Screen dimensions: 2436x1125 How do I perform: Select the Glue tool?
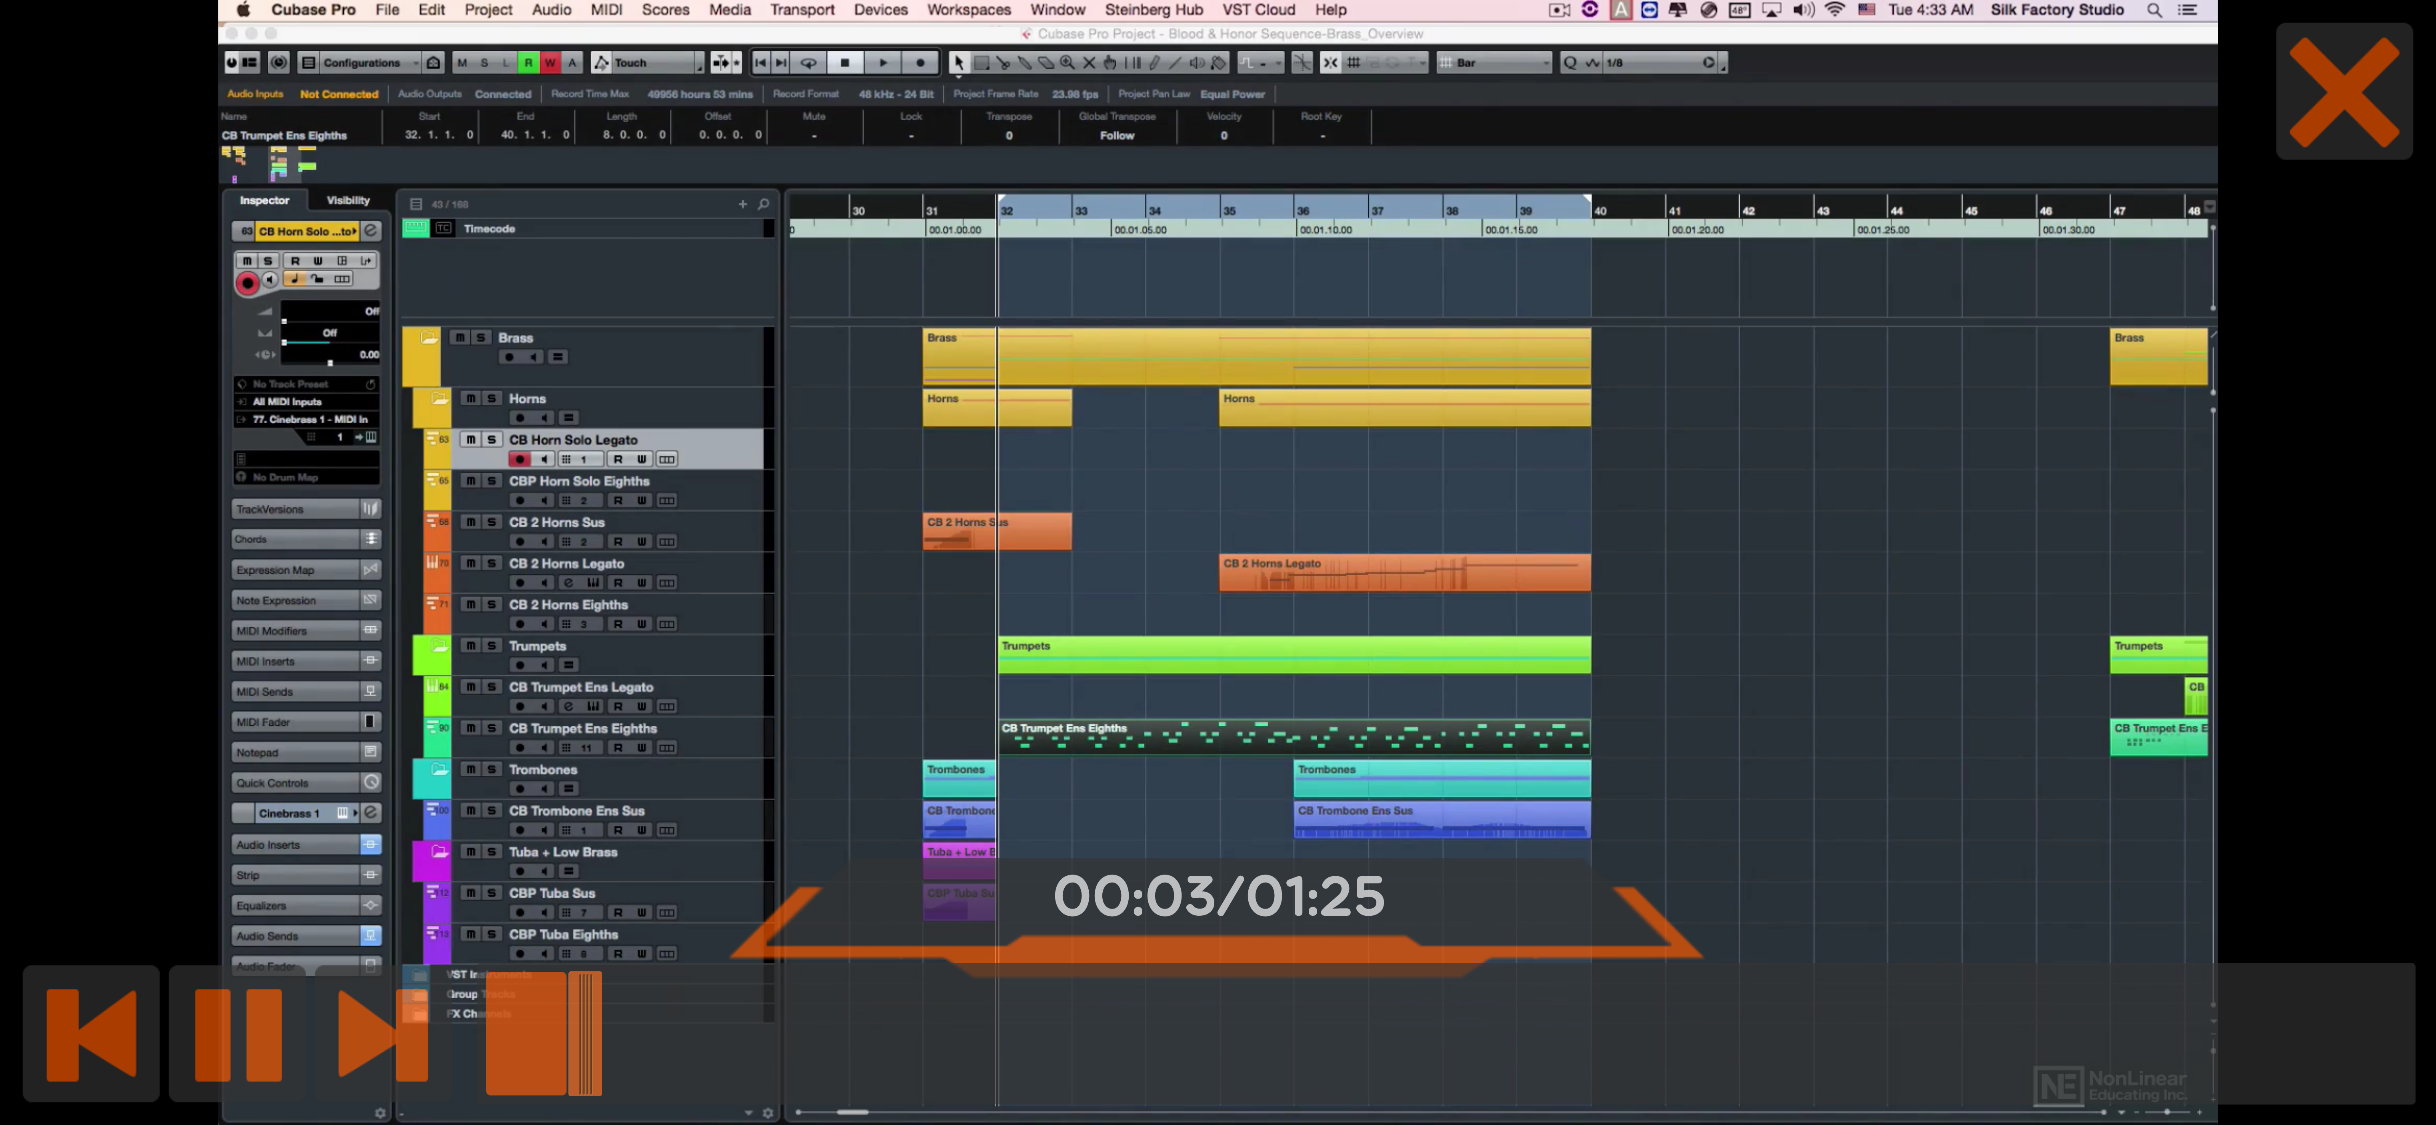click(x=1024, y=63)
